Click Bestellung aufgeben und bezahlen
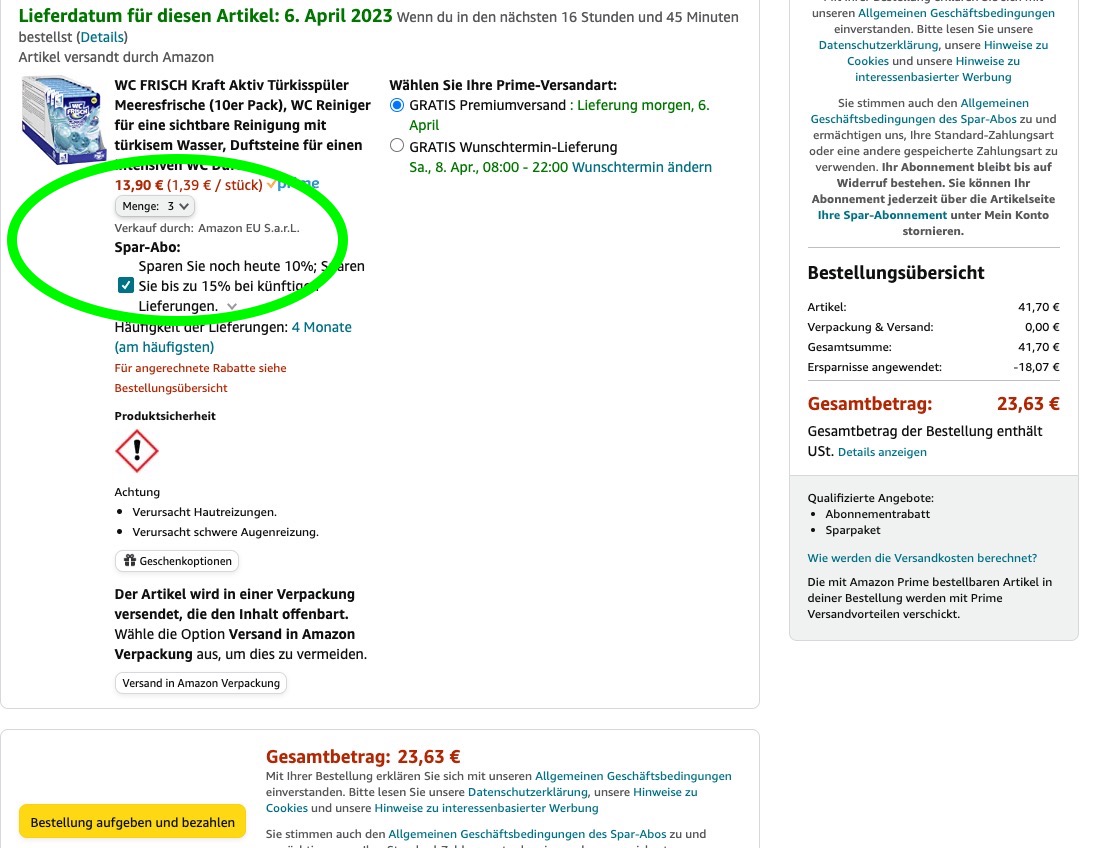Viewport: 1097px width, 848px height. 132,821
